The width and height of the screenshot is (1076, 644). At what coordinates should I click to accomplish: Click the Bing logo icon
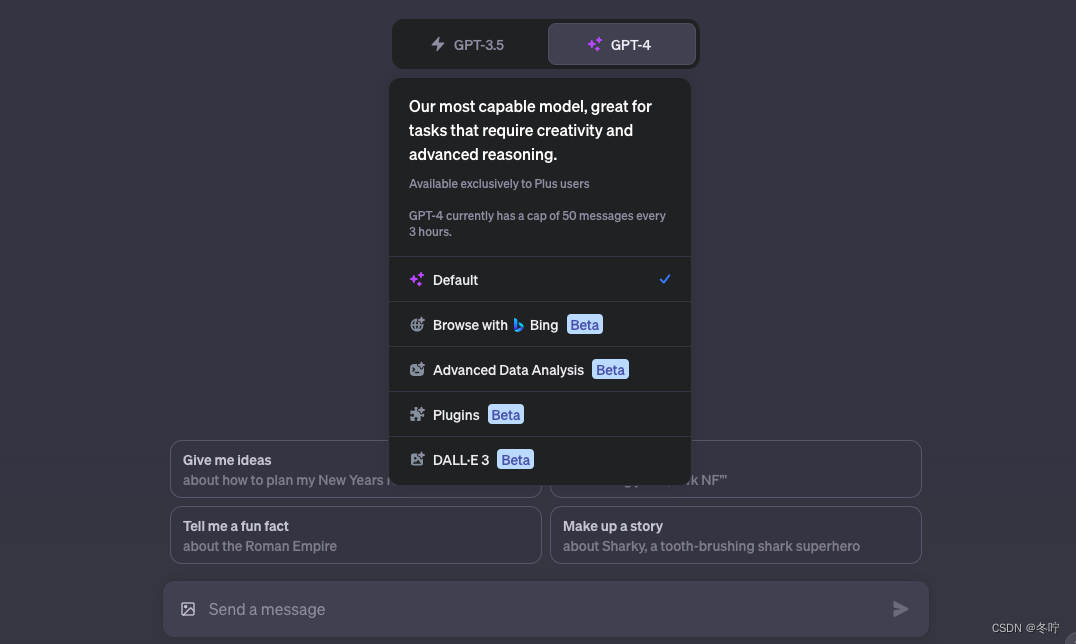click(x=519, y=325)
